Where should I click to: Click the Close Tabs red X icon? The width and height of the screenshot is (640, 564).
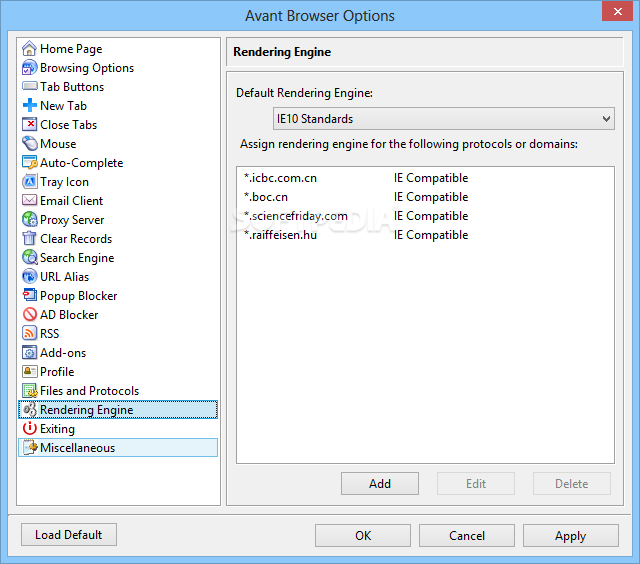[x=29, y=124]
